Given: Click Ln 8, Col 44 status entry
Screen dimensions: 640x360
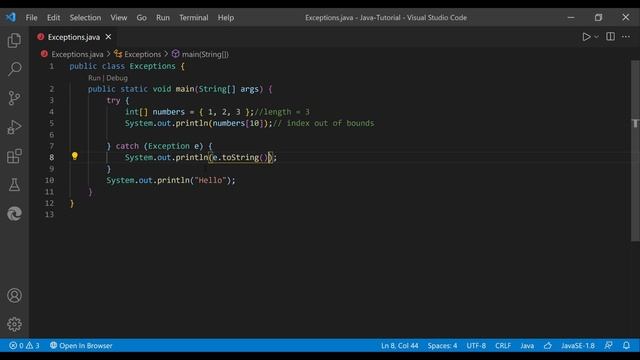Looking at the screenshot, I should (x=400, y=345).
